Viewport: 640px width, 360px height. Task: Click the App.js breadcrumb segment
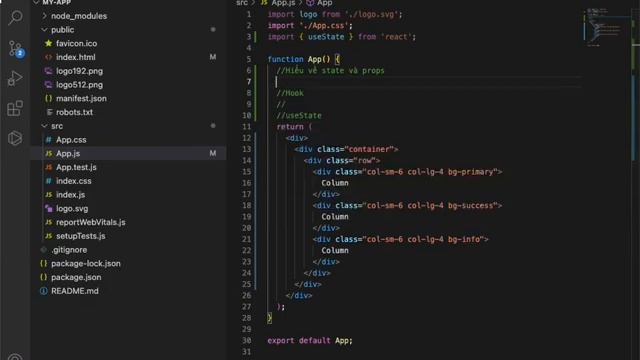point(283,3)
